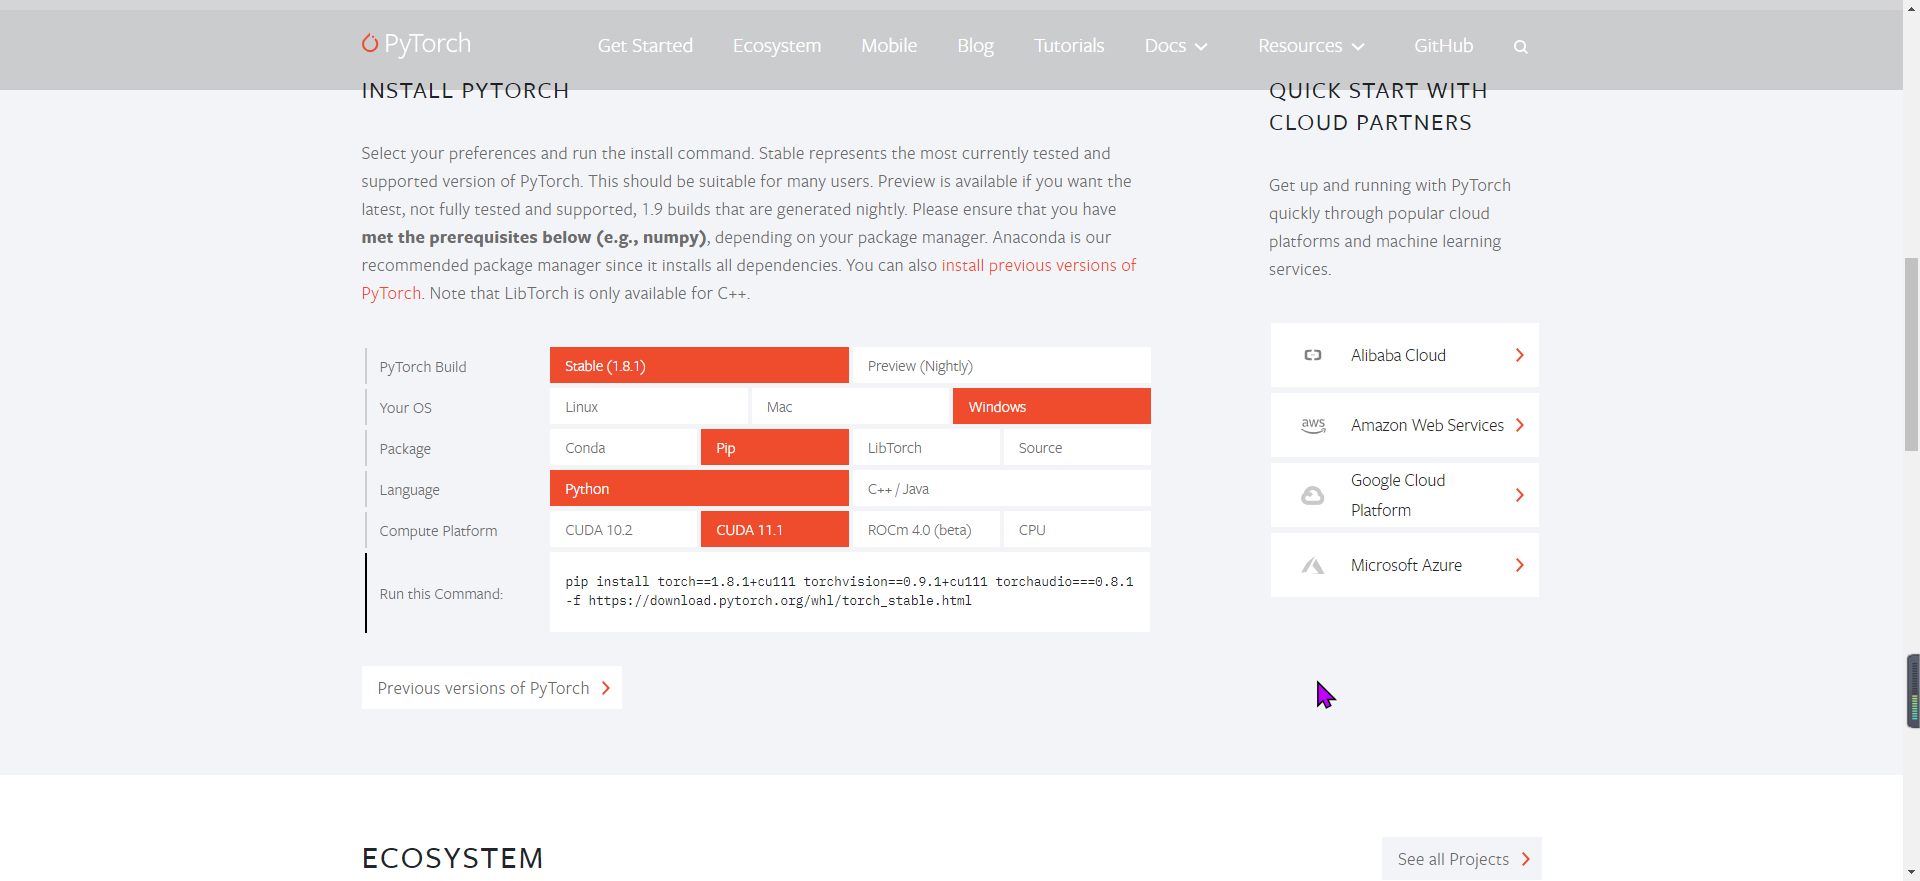Choose CUDA 11.1 compute platform
1920x881 pixels.
point(775,529)
